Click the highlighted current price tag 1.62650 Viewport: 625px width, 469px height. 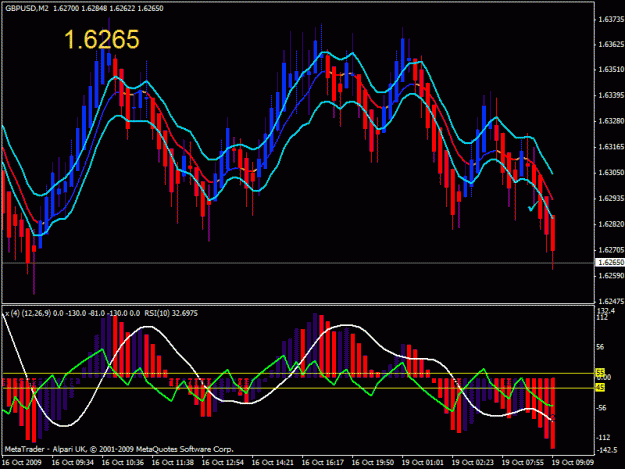tap(610, 262)
